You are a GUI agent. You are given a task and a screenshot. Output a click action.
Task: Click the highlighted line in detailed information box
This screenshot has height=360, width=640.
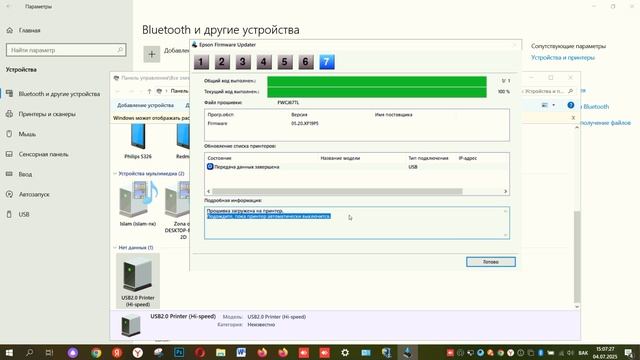(x=269, y=216)
